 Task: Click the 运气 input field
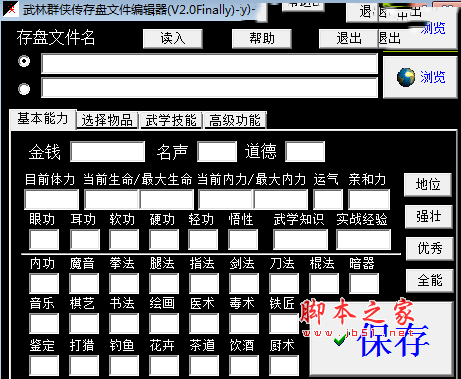[x=328, y=199]
